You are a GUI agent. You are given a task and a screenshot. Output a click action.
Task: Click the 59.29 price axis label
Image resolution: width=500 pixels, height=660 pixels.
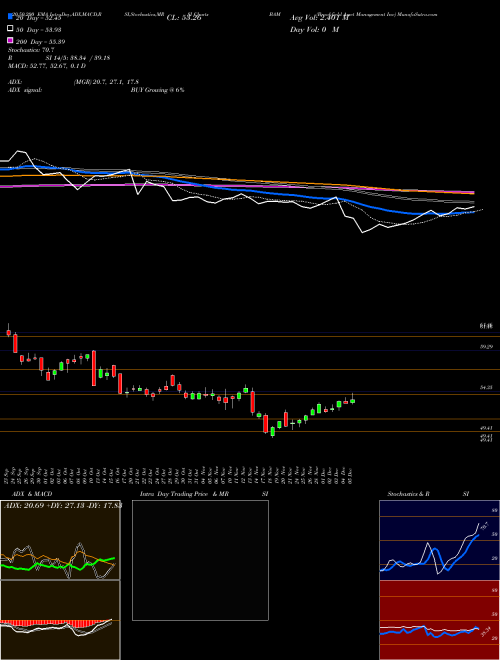point(487,347)
